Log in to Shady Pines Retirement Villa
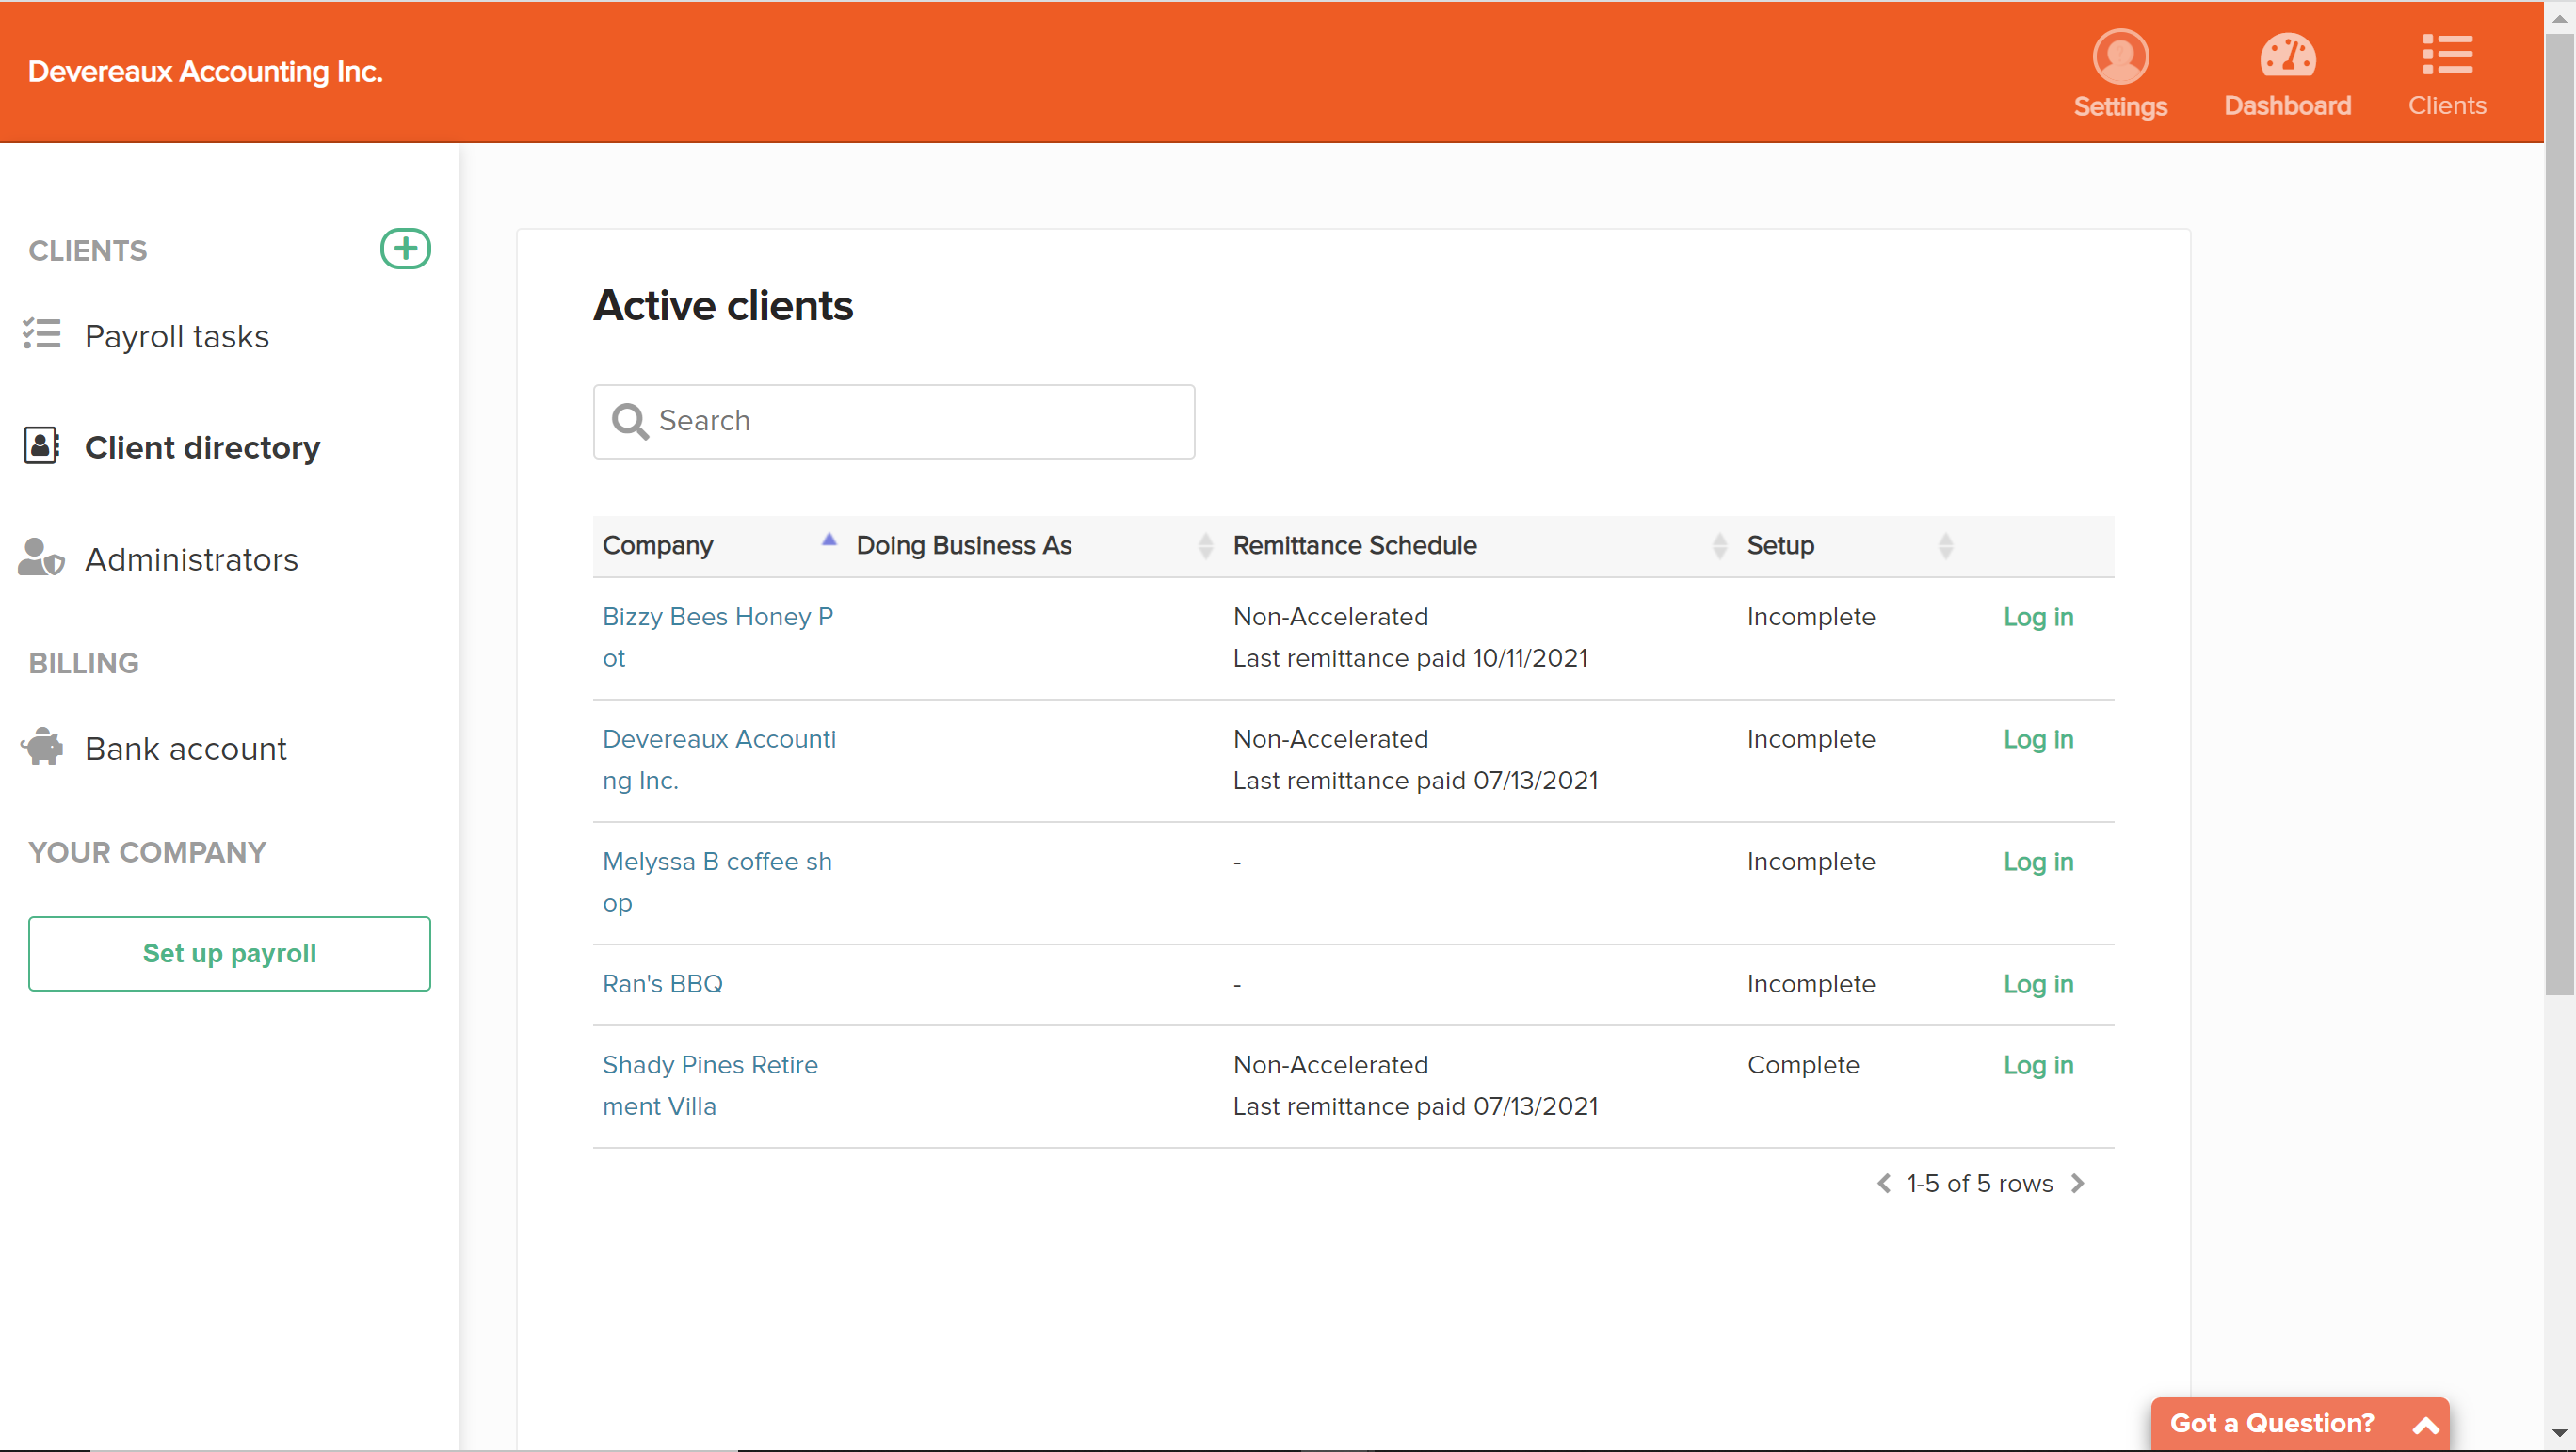Viewport: 2576px width, 1452px height. [2037, 1065]
